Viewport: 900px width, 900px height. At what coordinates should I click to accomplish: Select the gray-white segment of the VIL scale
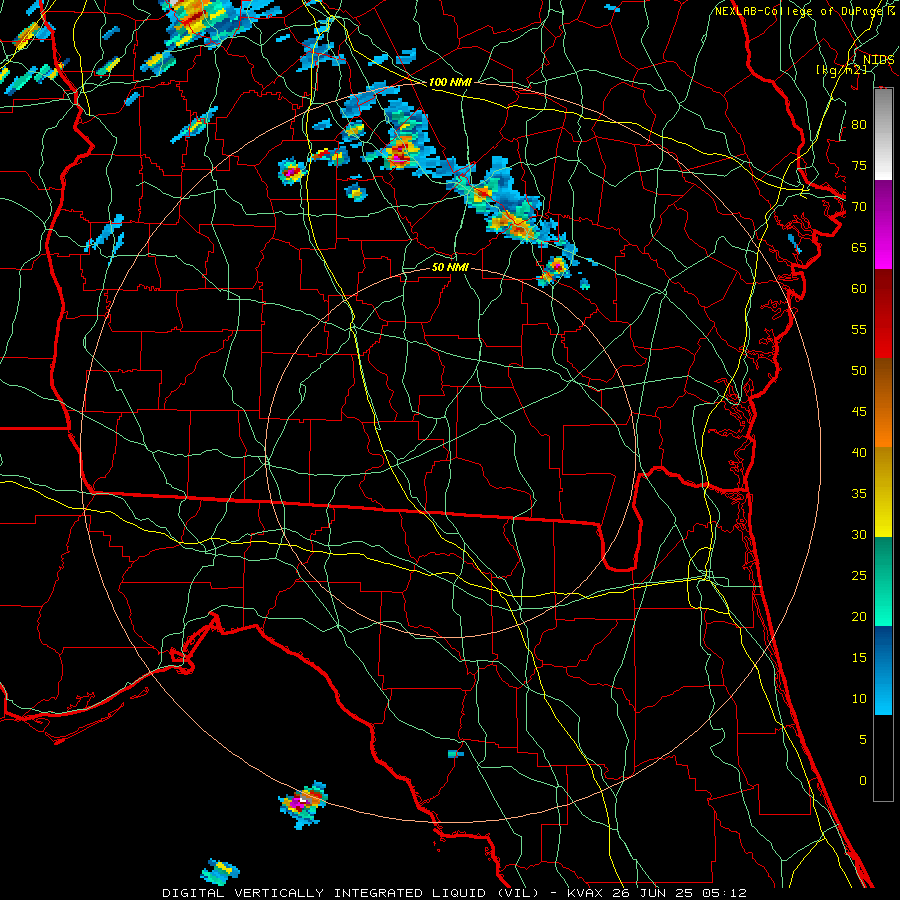[x=883, y=134]
